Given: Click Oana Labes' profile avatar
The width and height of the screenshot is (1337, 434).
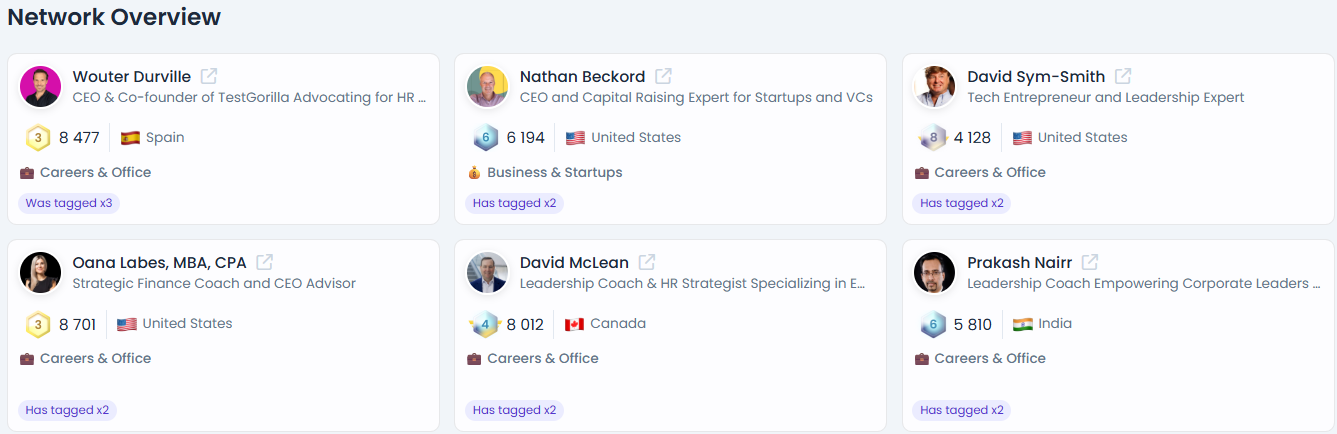Looking at the screenshot, I should pyautogui.click(x=41, y=273).
